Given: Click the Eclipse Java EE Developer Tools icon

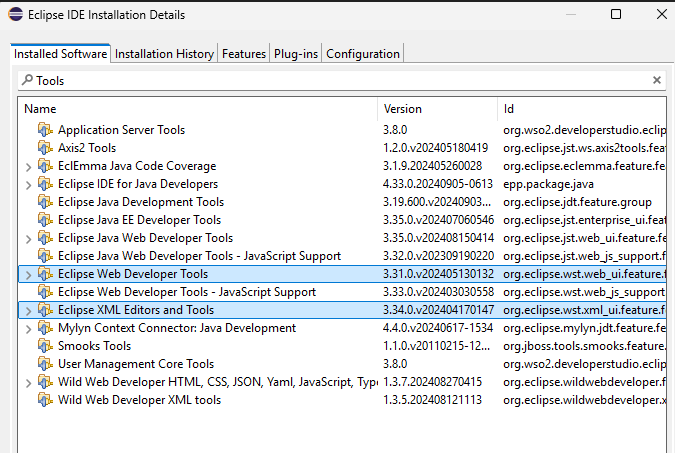Looking at the screenshot, I should 45,220.
